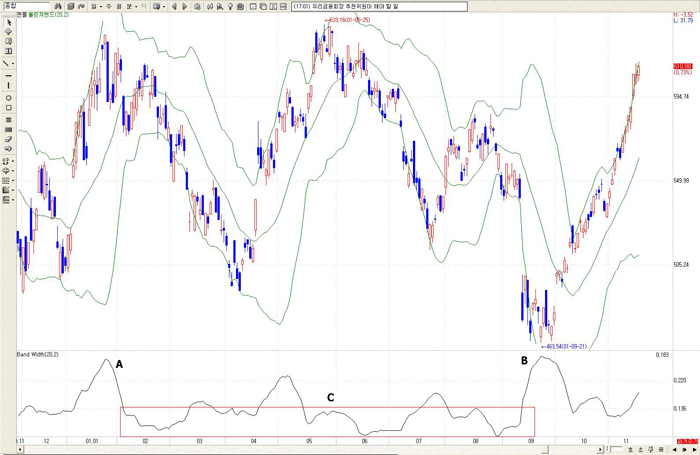Image resolution: width=700 pixels, height=455 pixels.
Task: Click the lightbulb icon in top toolbar
Action: pos(230,7)
